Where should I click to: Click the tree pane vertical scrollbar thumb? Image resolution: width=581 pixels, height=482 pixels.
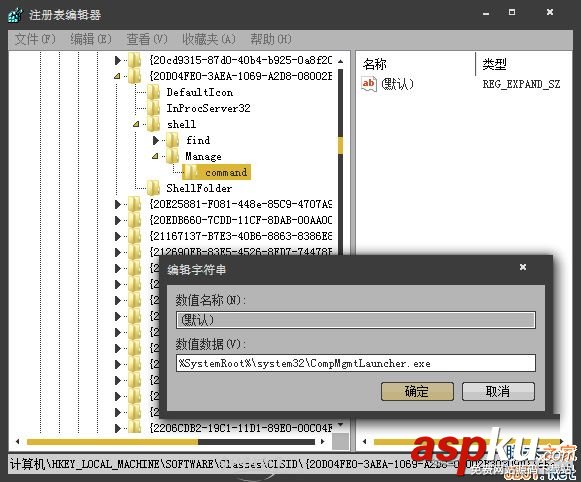(x=341, y=145)
